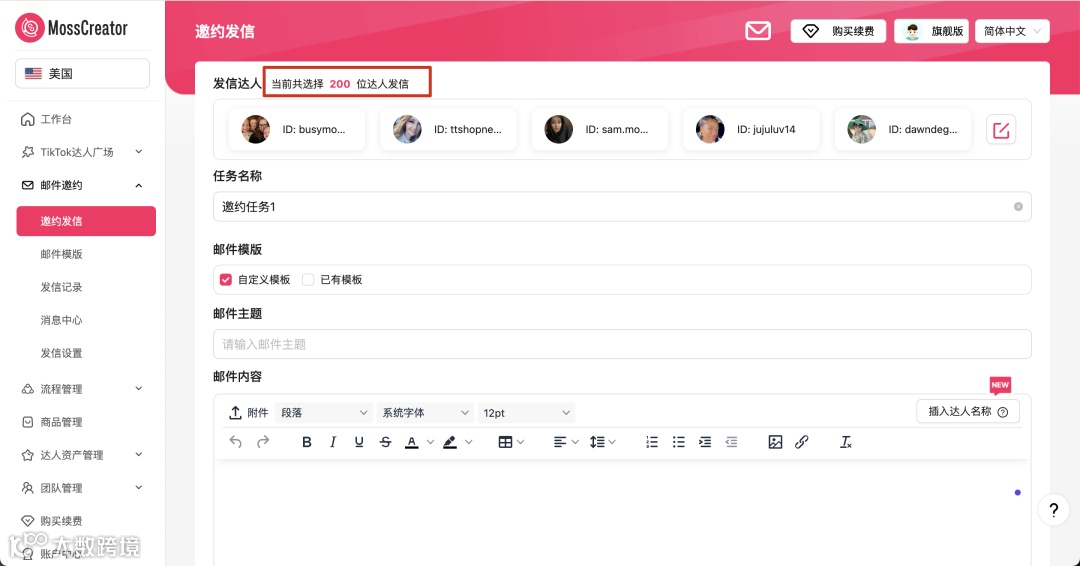The width and height of the screenshot is (1080, 566).
Task: Toggle strikethrough formatting
Action: pos(385,442)
